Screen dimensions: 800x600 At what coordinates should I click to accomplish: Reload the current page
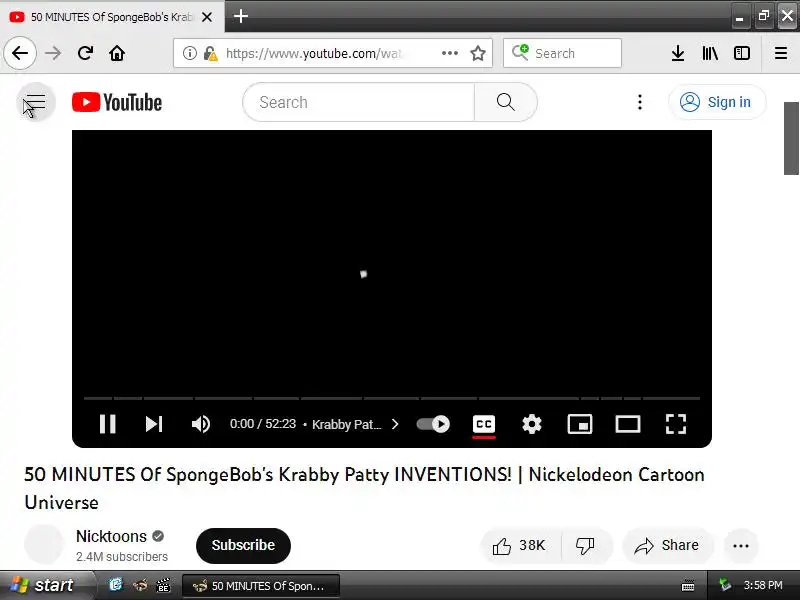pos(85,53)
